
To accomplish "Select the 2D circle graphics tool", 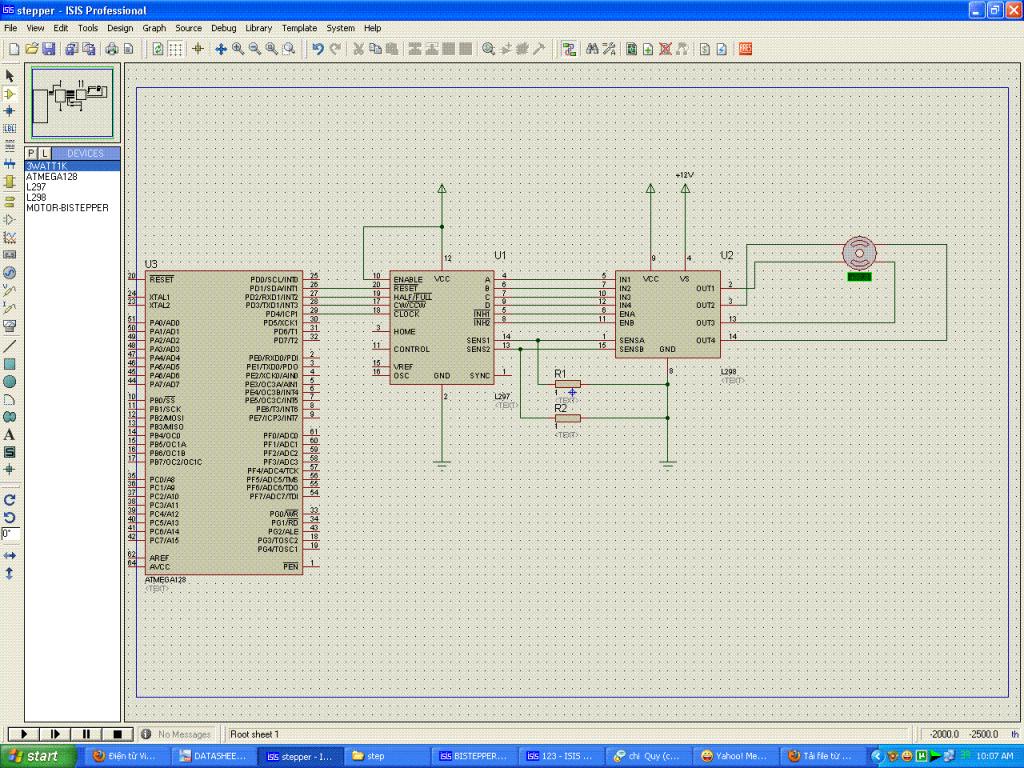I will pos(10,381).
